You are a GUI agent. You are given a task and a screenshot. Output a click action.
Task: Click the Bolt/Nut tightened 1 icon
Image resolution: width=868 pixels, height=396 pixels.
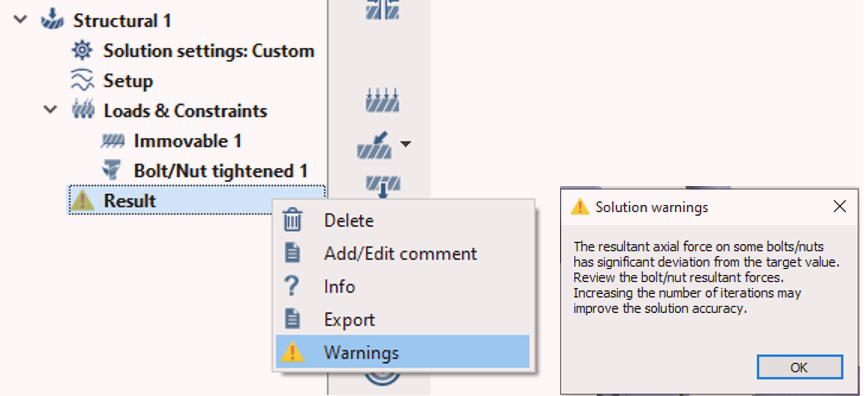(x=112, y=171)
